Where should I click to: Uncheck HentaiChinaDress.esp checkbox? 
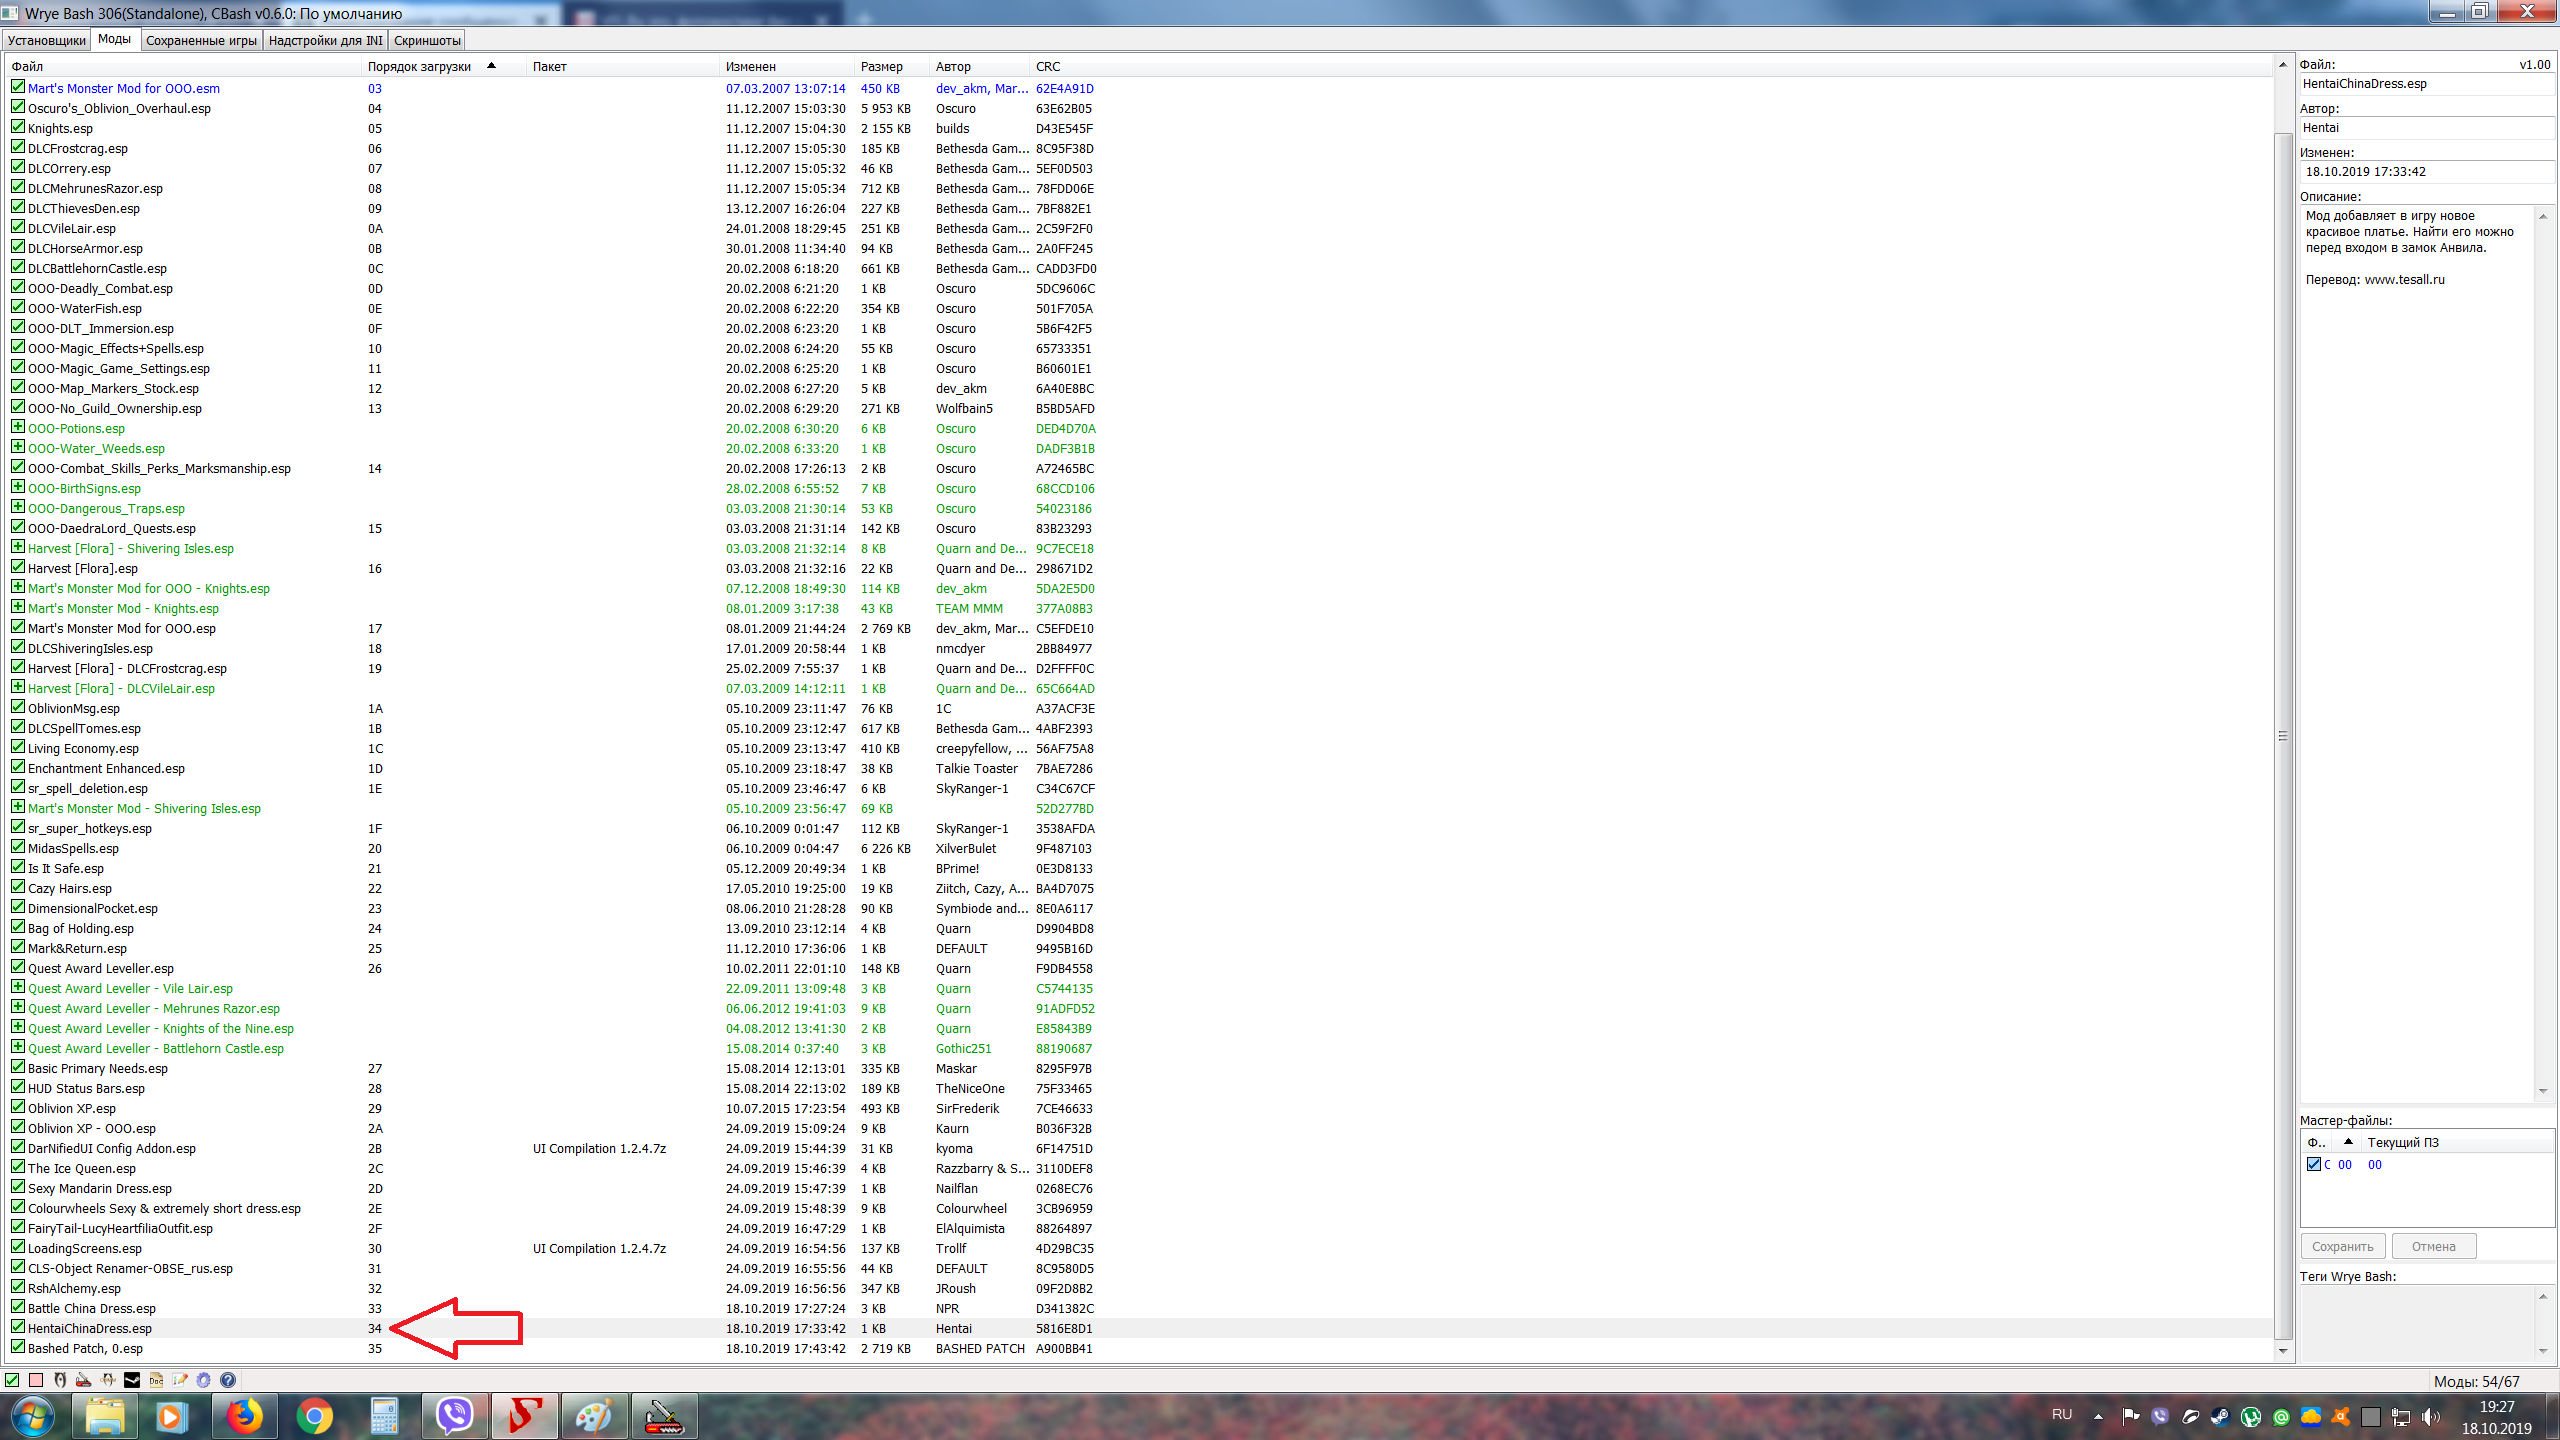coord(18,1327)
